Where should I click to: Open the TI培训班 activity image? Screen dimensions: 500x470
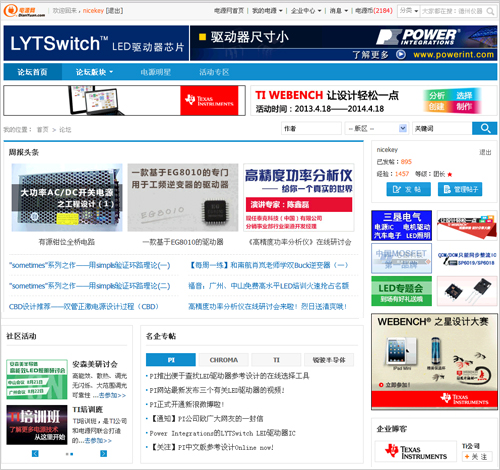tap(37, 425)
